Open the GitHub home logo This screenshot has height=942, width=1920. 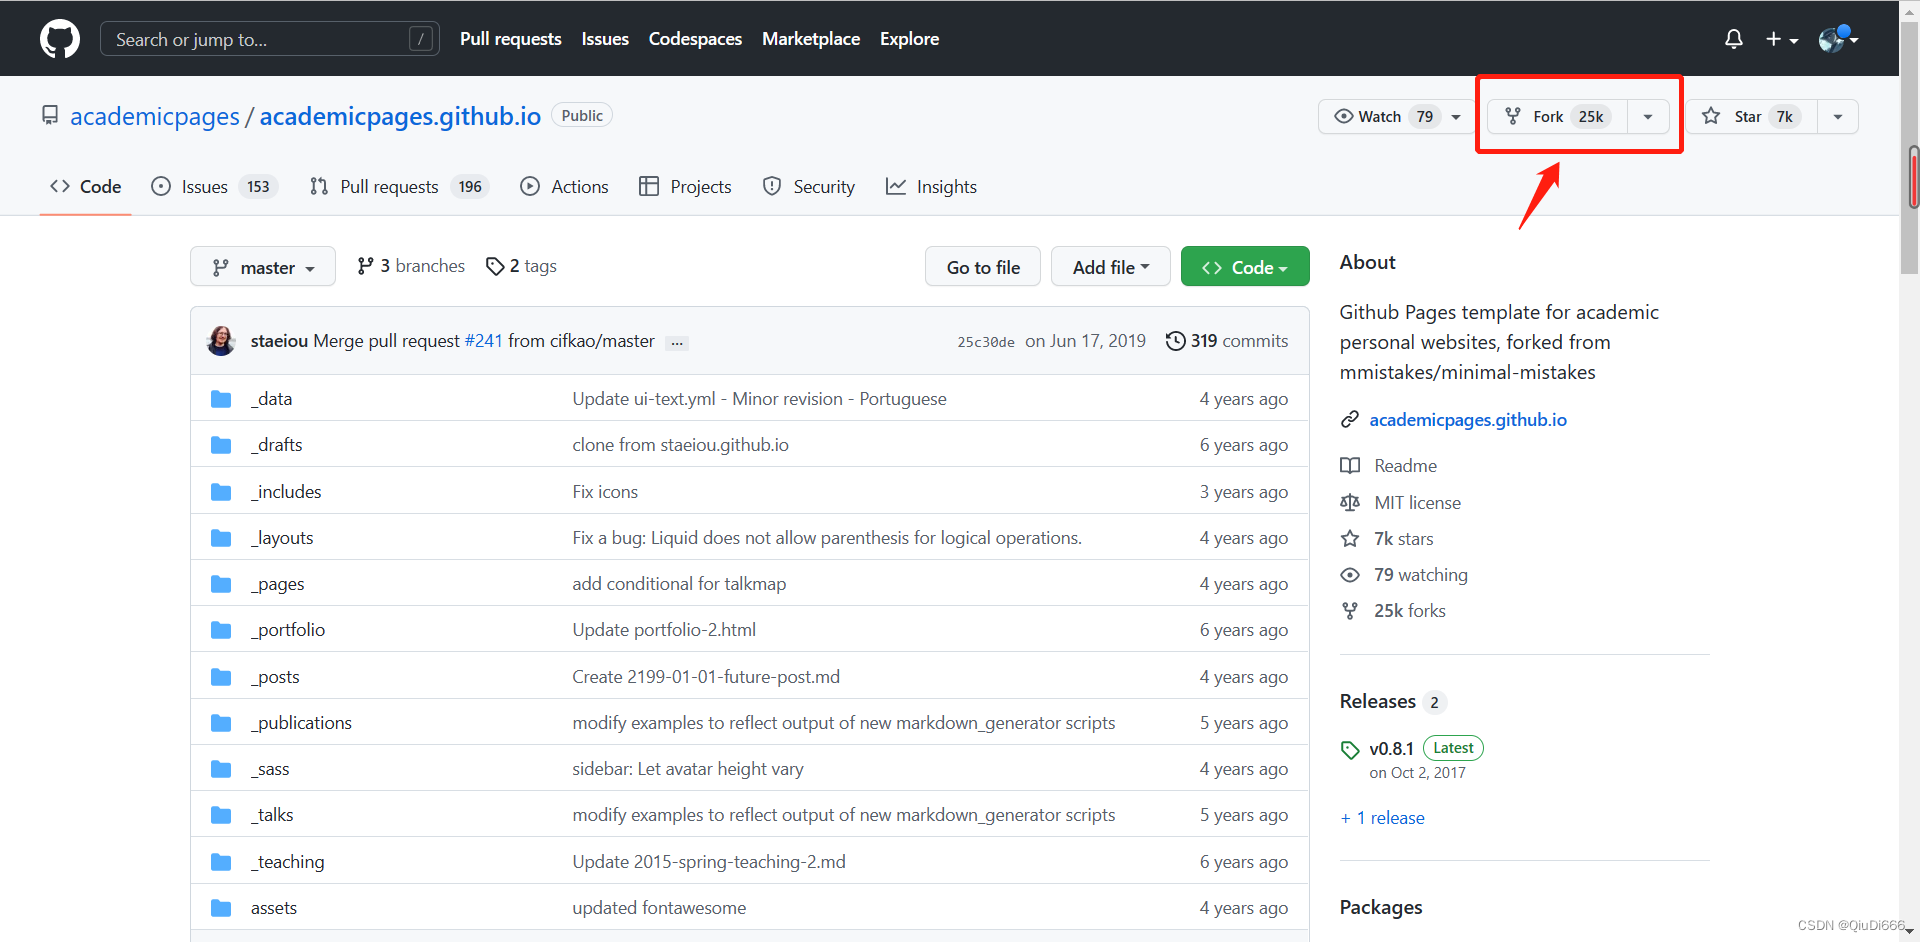click(60, 39)
